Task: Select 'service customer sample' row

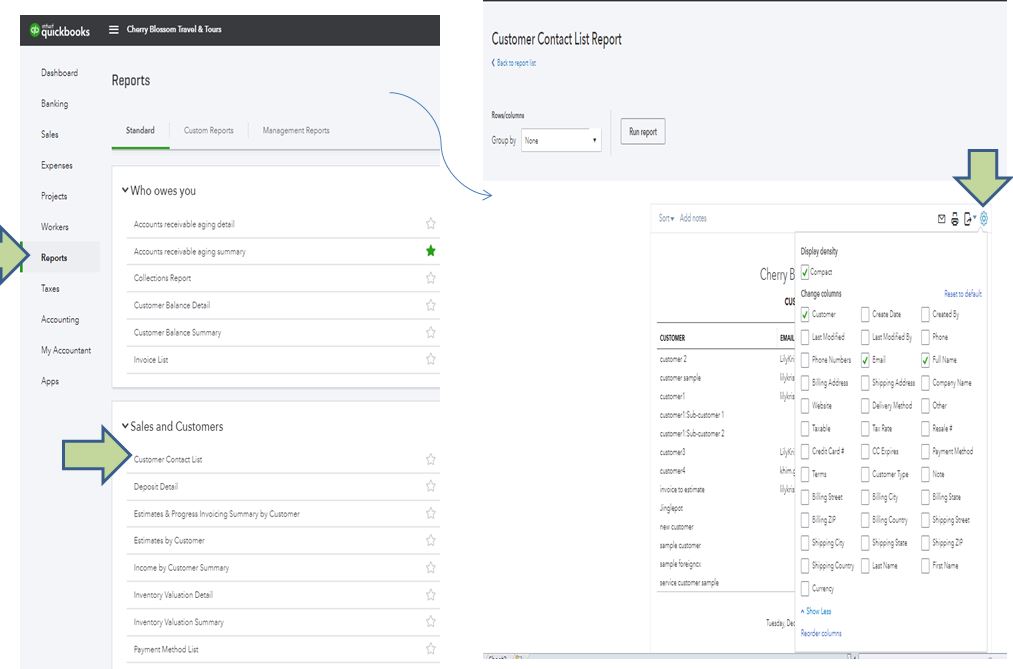Action: [689, 582]
